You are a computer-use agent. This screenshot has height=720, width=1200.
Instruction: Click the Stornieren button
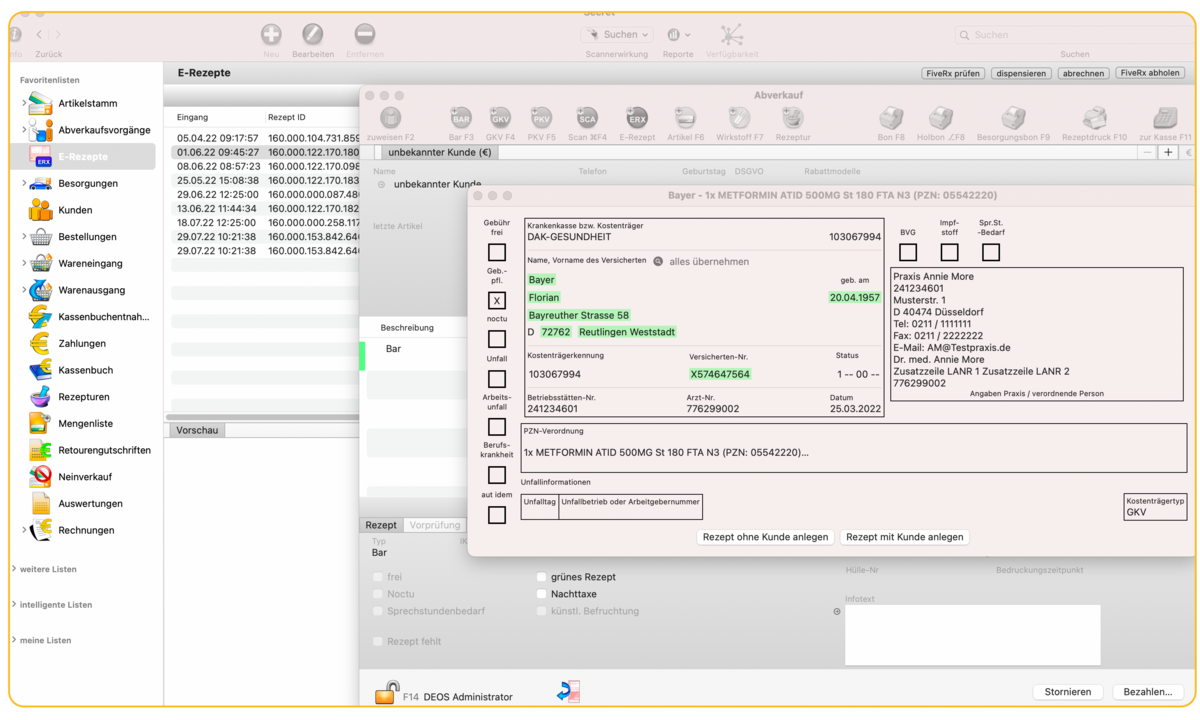(1067, 691)
